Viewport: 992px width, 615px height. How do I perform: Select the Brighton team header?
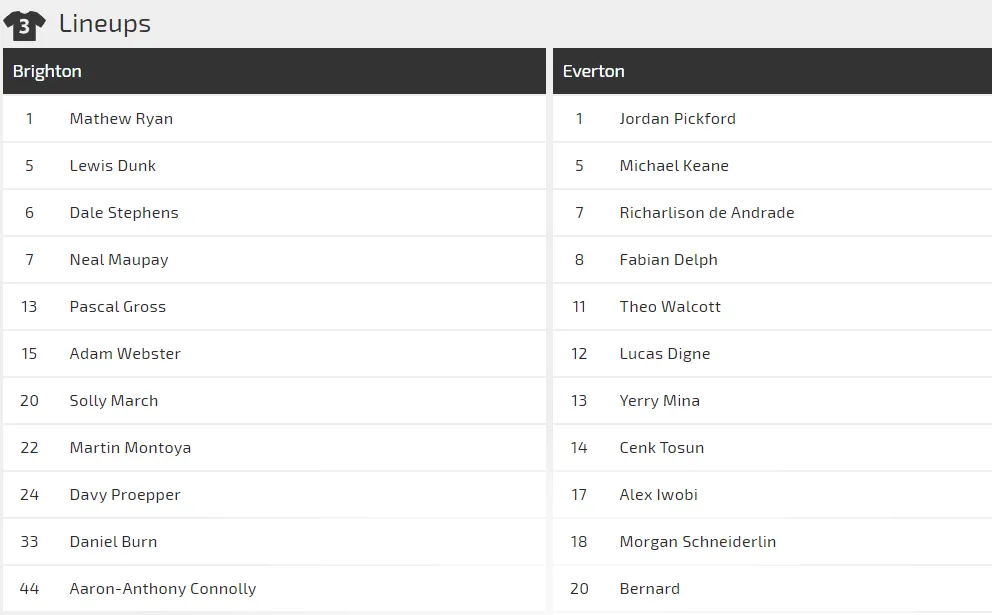[x=47, y=71]
